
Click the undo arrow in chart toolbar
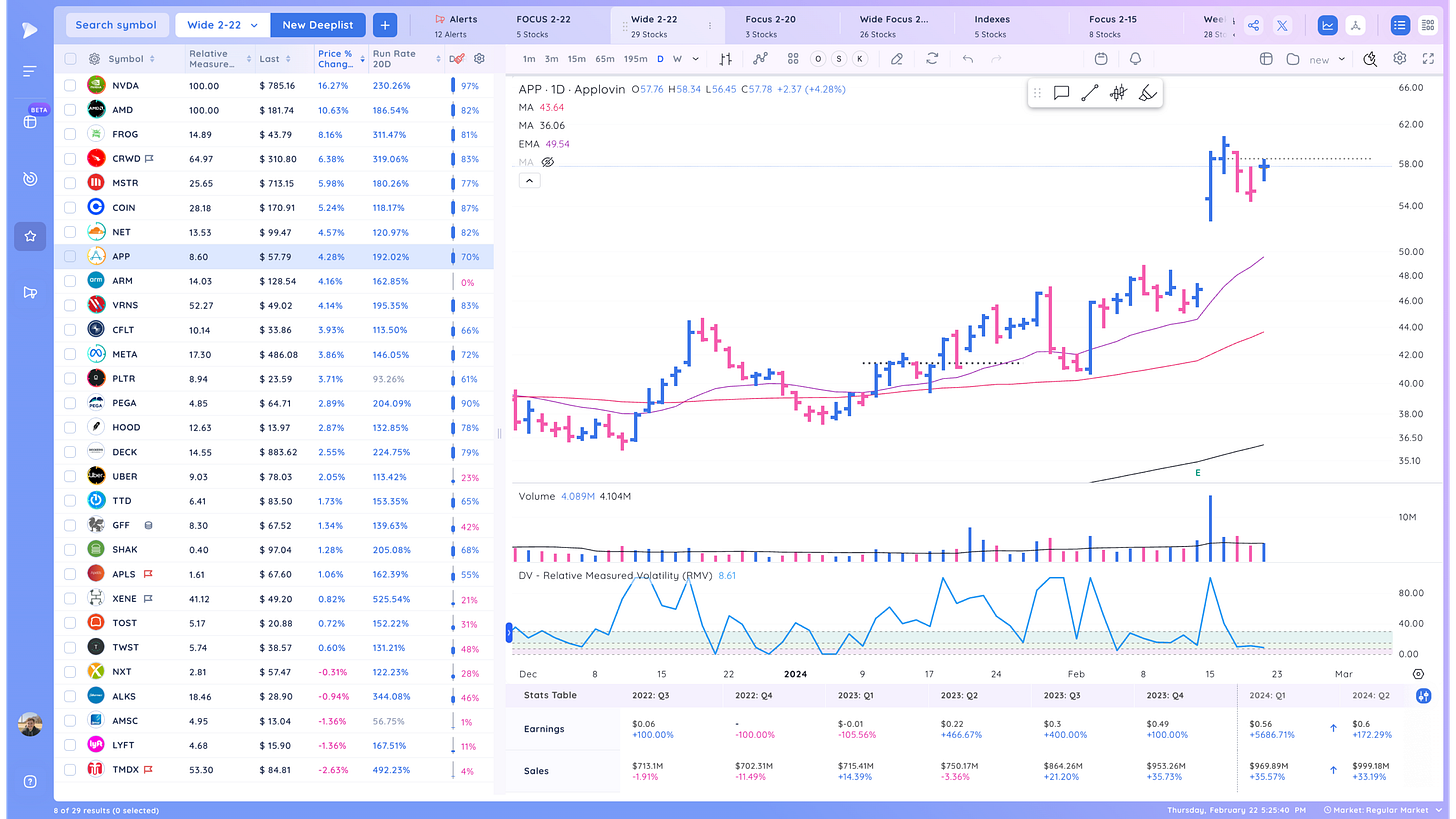pyautogui.click(x=968, y=59)
